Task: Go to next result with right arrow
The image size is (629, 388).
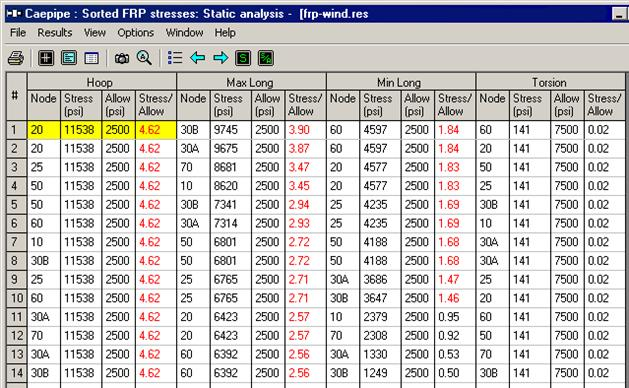Action: (x=220, y=58)
